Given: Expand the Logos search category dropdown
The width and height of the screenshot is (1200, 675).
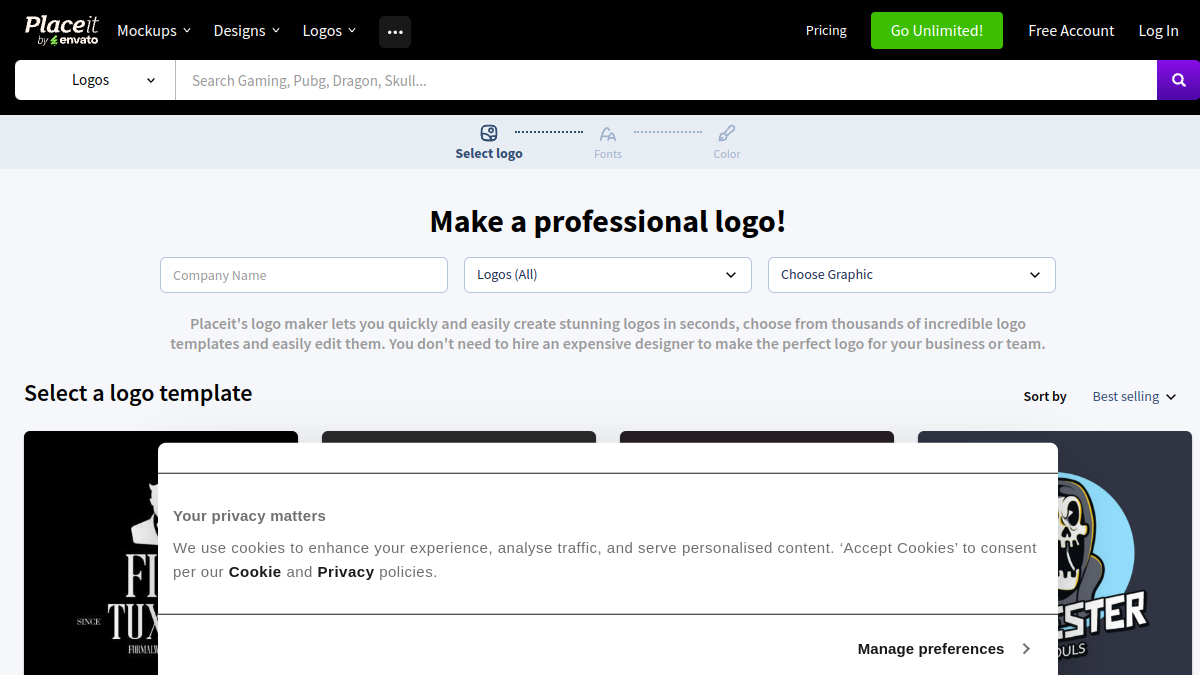Looking at the screenshot, I should click(x=95, y=80).
